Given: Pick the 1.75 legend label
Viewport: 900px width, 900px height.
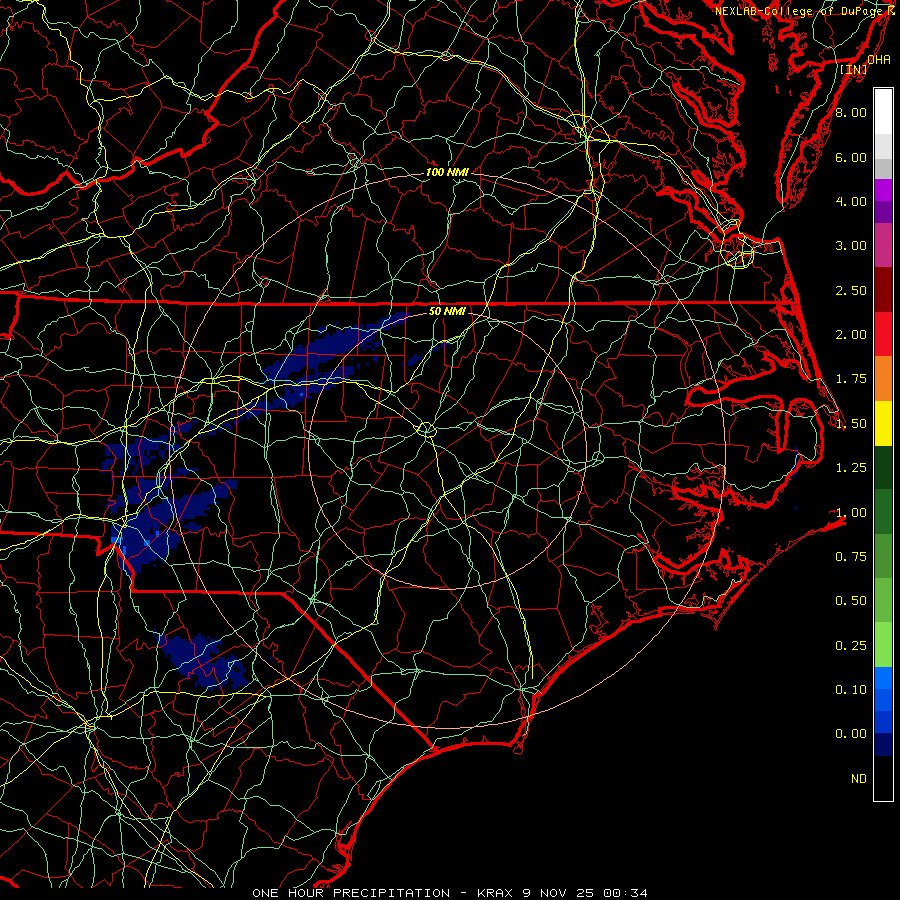Looking at the screenshot, I should click(851, 379).
